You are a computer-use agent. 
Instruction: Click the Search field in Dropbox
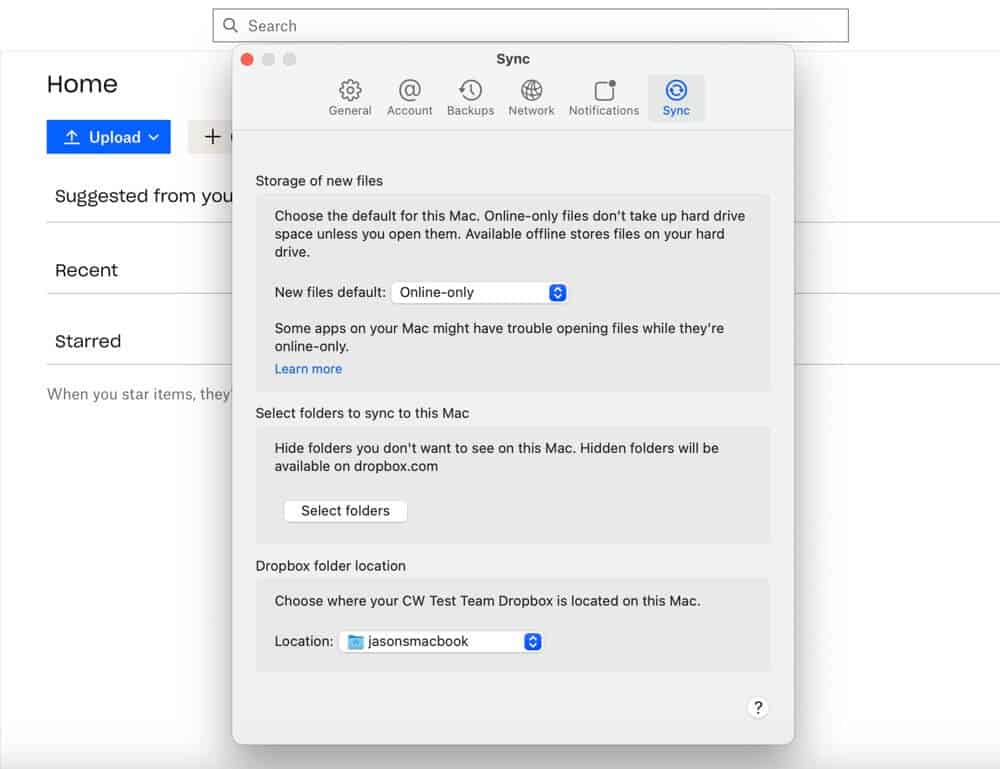[x=531, y=26]
